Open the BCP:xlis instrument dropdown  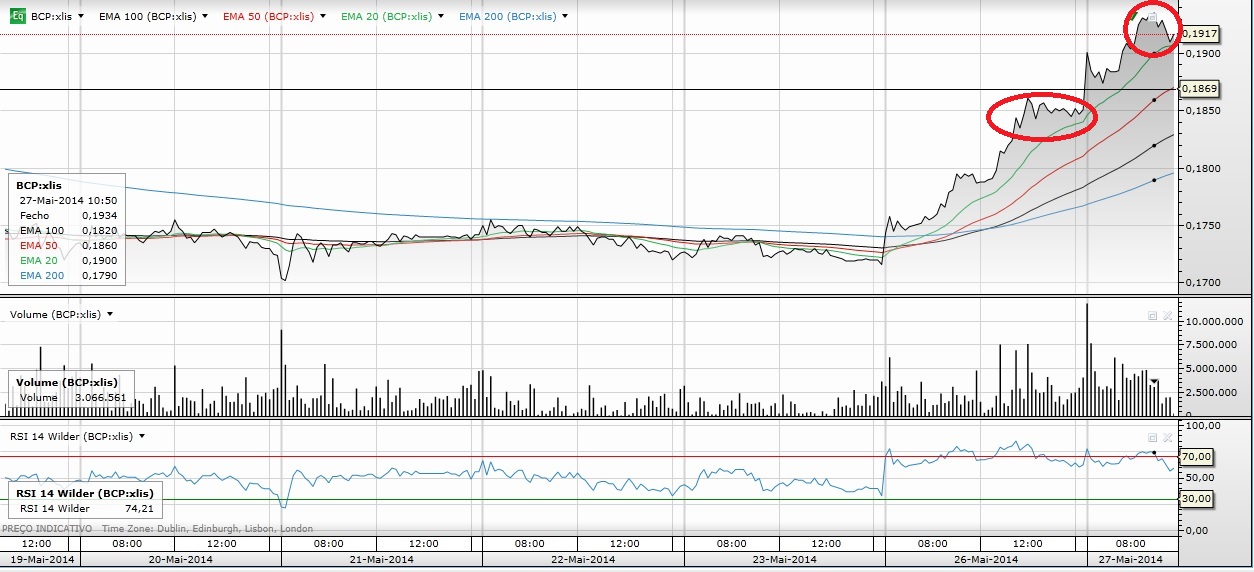(79, 17)
